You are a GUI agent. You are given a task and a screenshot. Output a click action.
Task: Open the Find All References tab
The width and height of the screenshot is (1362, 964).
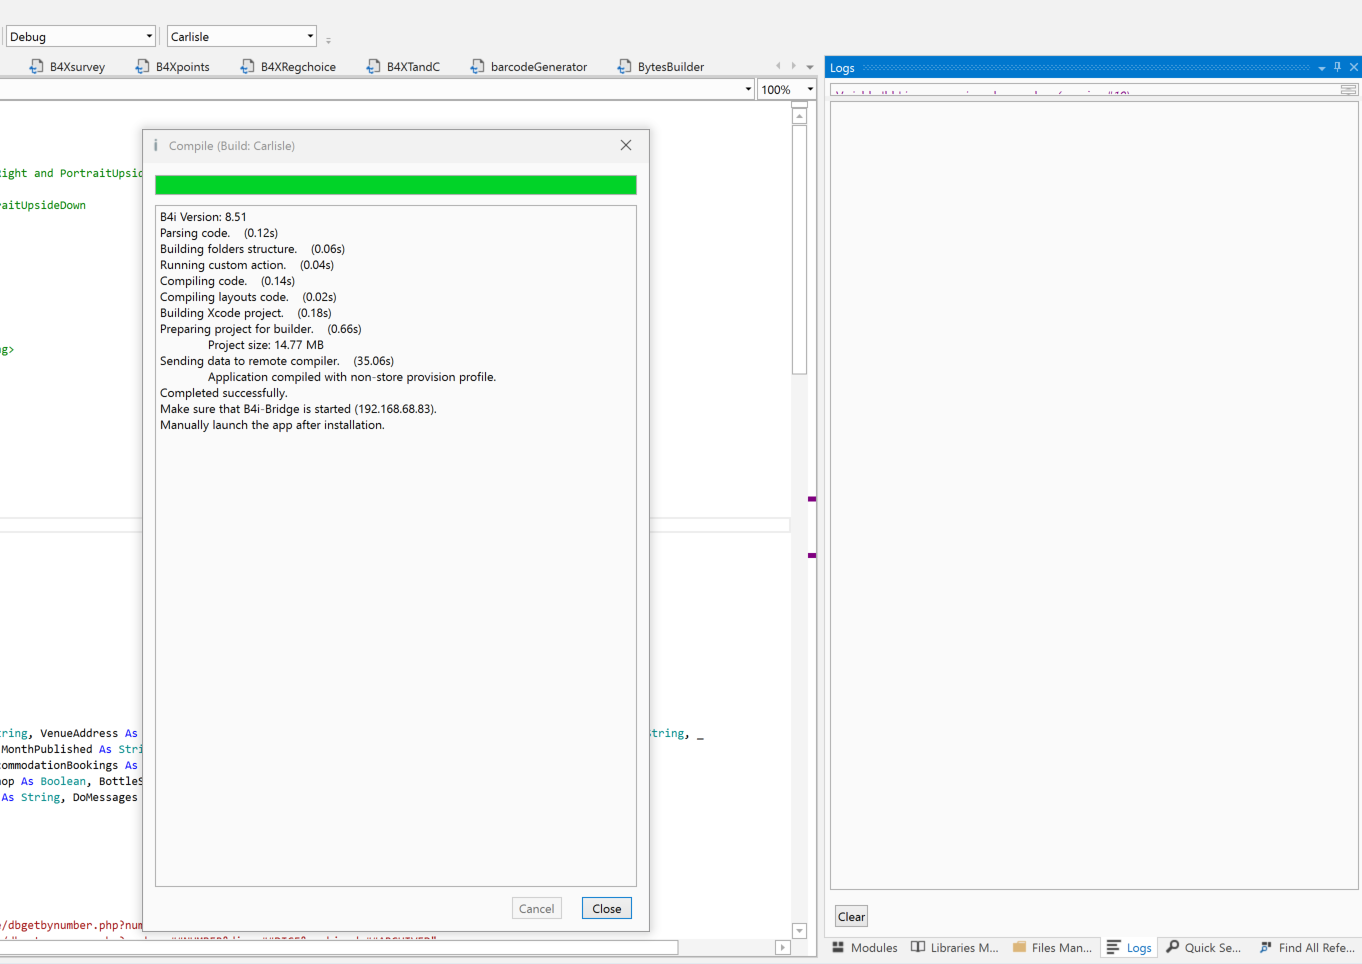click(x=1307, y=948)
